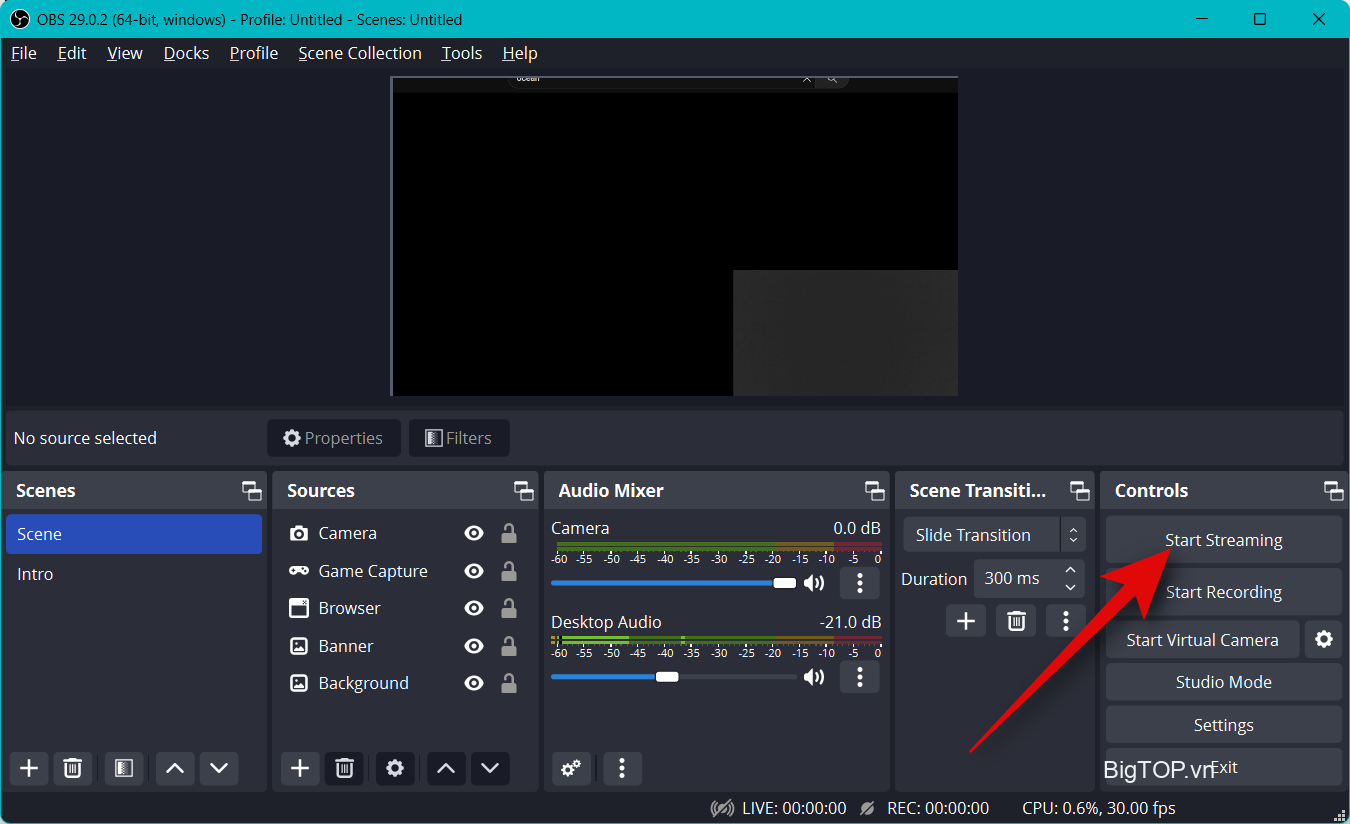Open the Docks menu
Viewport: 1350px width, 824px height.
click(x=187, y=53)
